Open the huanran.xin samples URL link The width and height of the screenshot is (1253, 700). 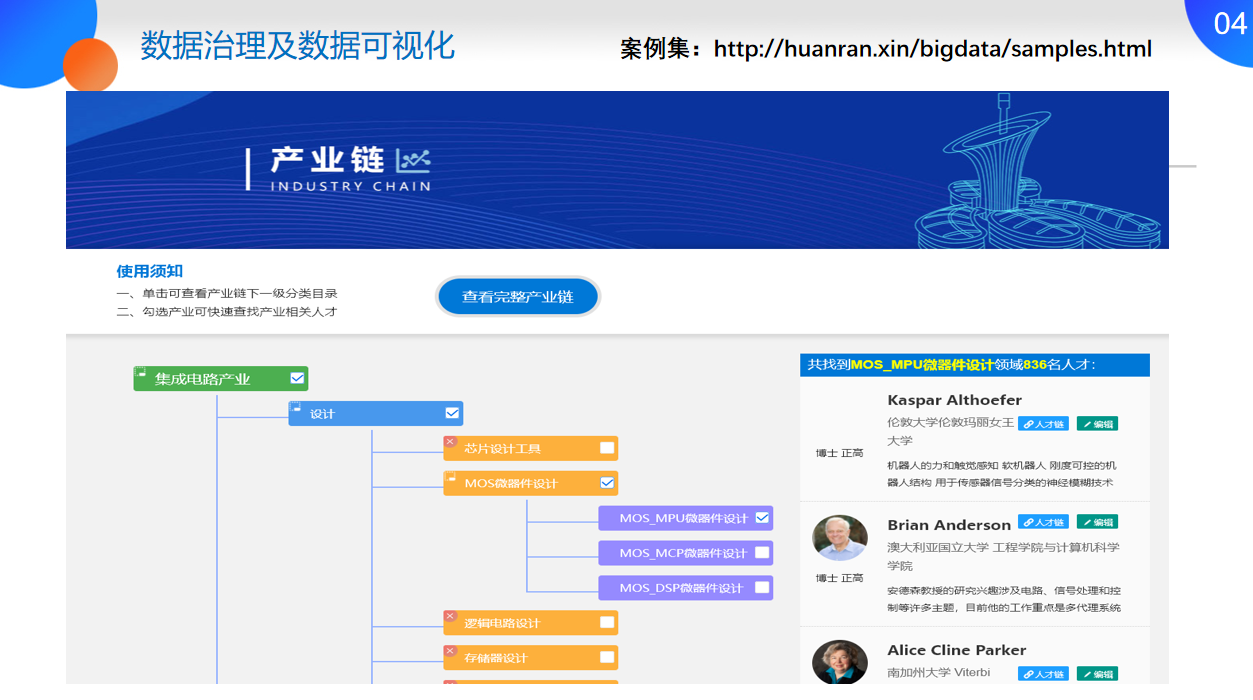tap(932, 49)
